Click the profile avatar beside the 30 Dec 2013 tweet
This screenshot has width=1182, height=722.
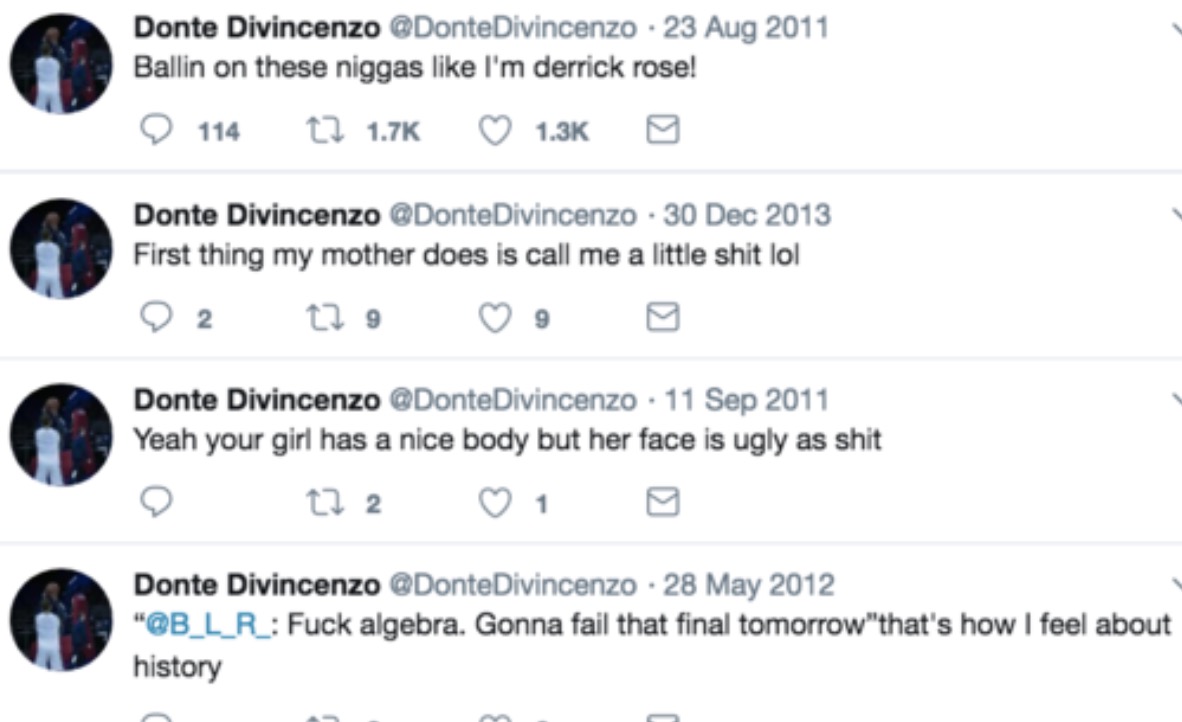coord(61,250)
